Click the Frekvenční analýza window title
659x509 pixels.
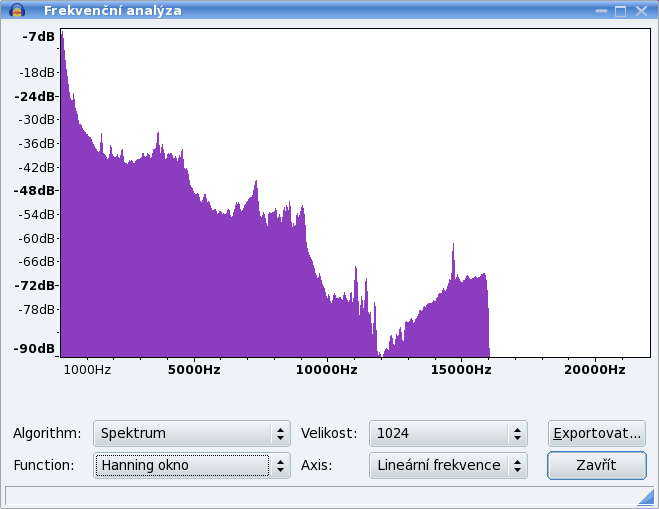tap(113, 11)
